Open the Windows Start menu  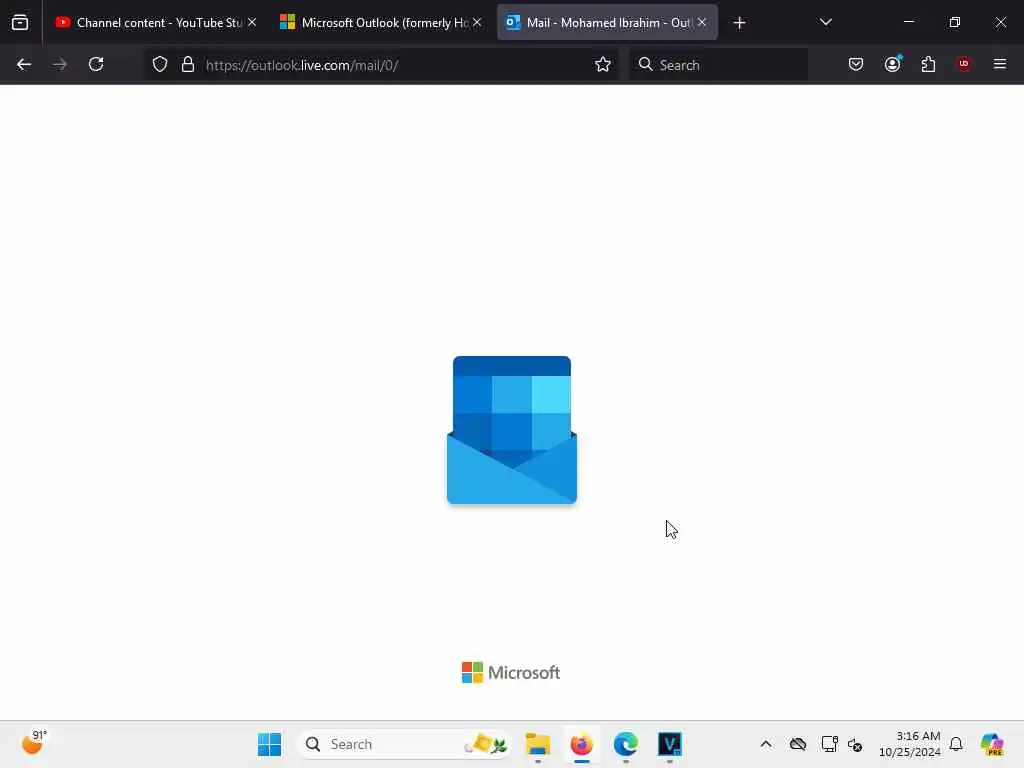(x=269, y=744)
